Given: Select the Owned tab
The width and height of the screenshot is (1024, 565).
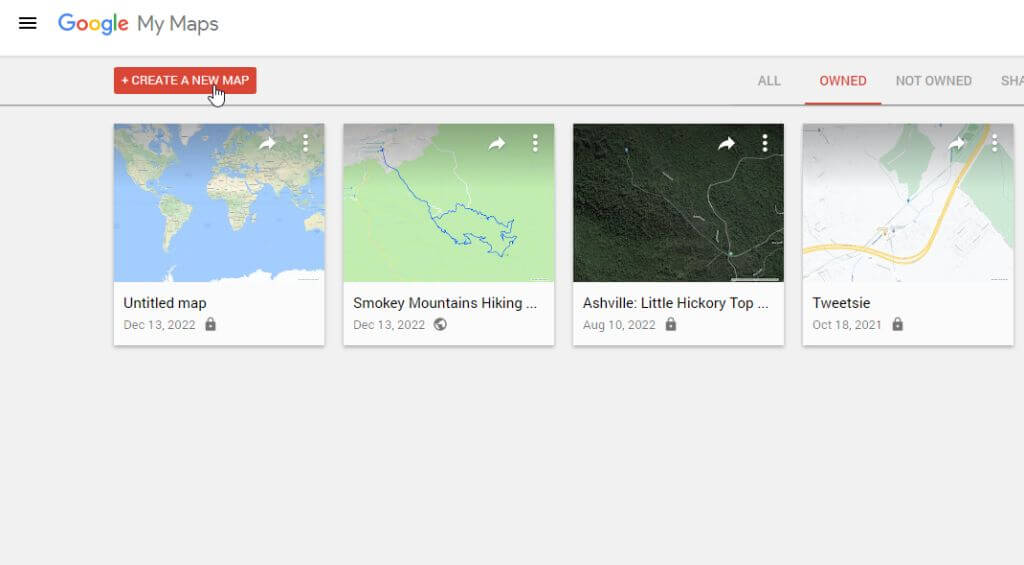Looking at the screenshot, I should click(x=843, y=81).
